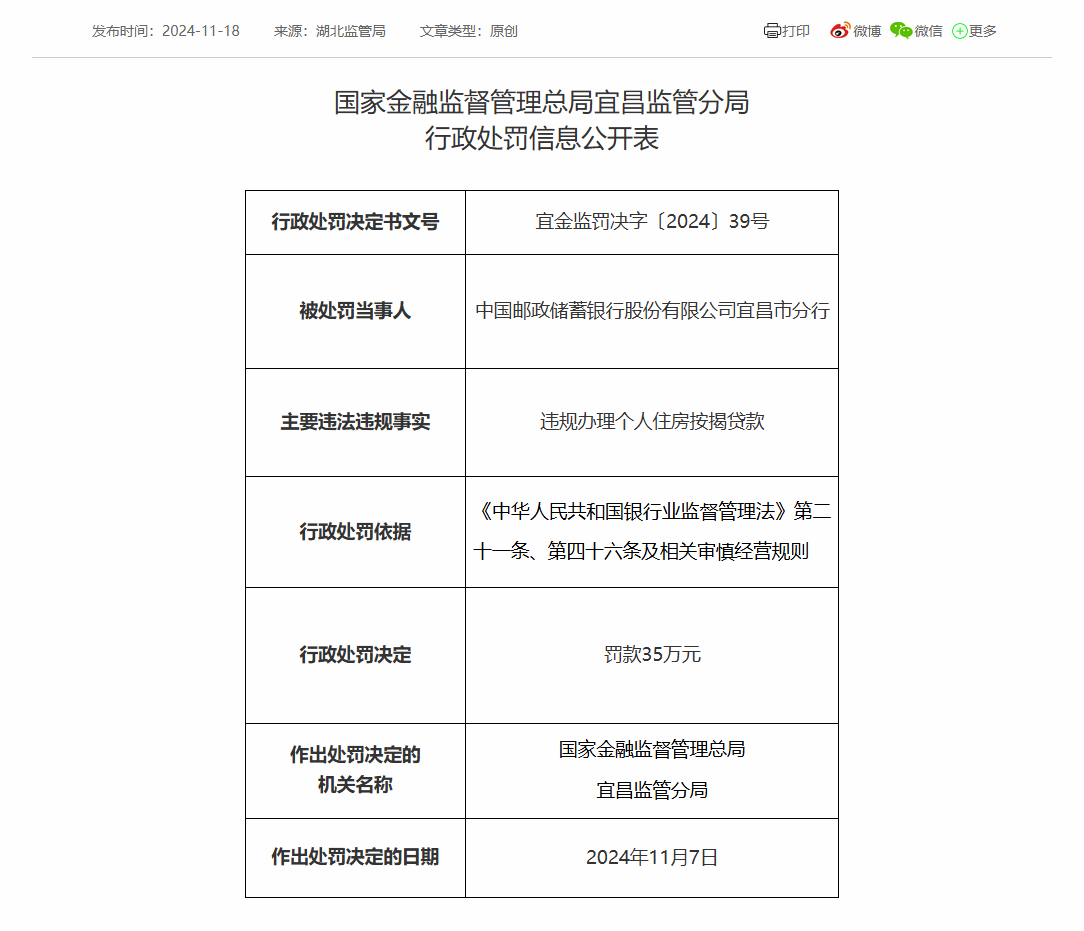Screen dimensions: 1084x931
Task: Click the decision date 2024年11月7日
Action: pos(652,857)
